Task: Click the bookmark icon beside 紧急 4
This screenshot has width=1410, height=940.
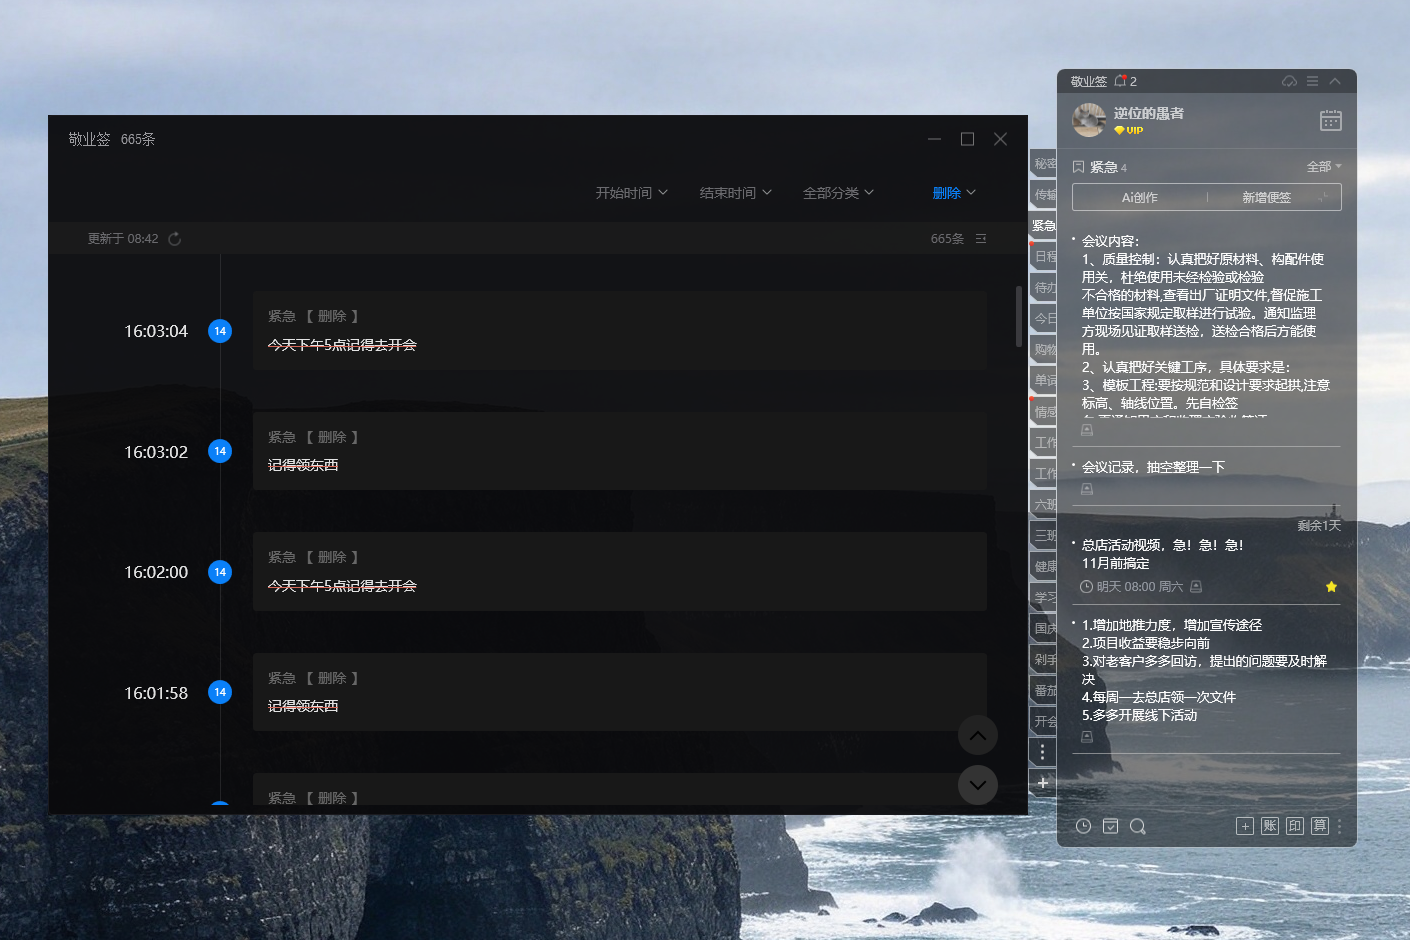Action: (x=1079, y=167)
